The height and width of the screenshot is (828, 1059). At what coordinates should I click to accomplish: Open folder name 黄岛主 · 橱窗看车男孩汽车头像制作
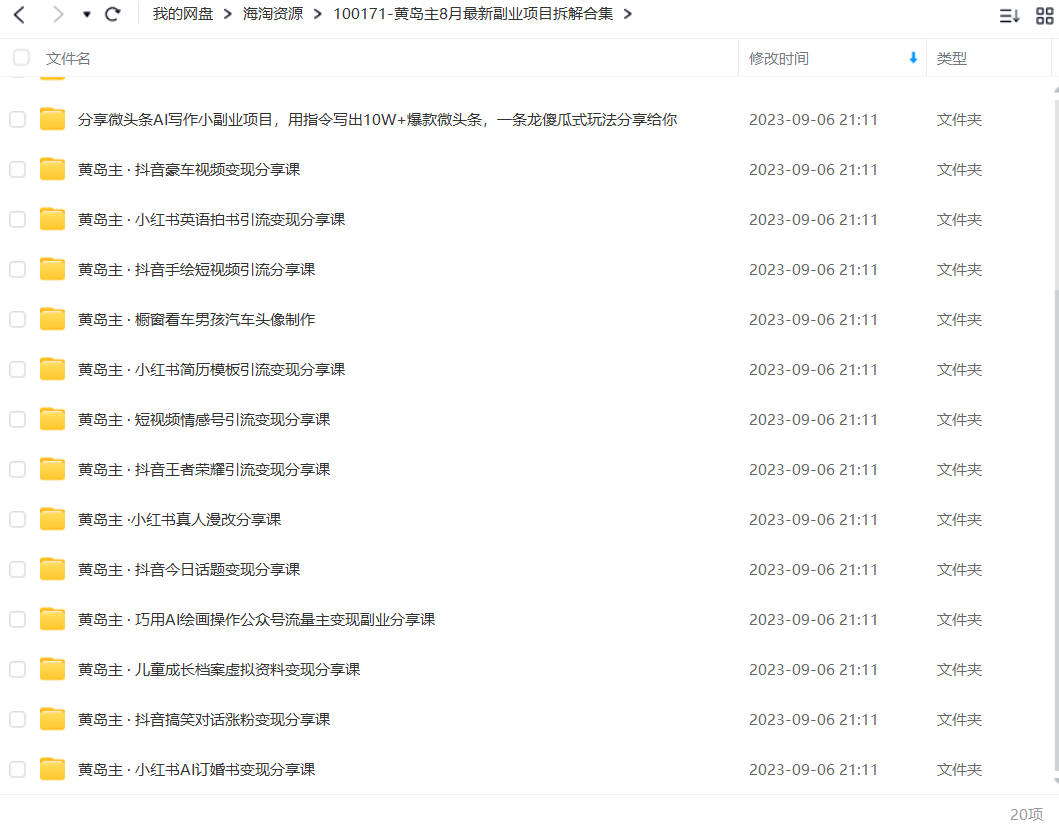tap(197, 319)
